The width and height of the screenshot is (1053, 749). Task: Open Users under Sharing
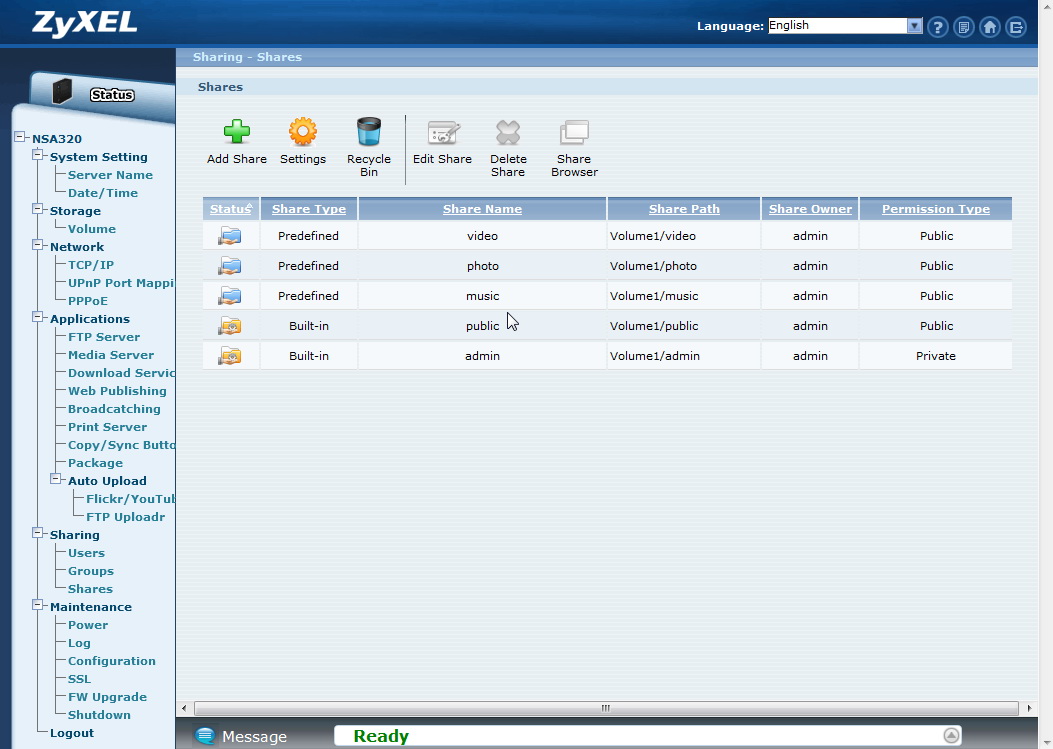(x=86, y=553)
